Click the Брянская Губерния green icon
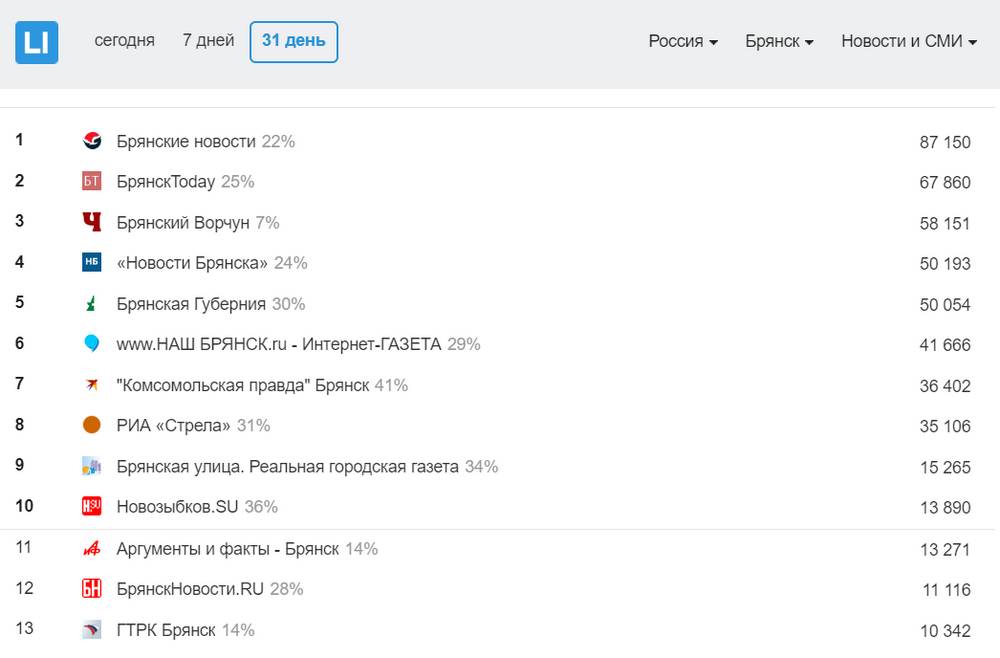Viewport: 1000px width, 658px height. tap(92, 304)
